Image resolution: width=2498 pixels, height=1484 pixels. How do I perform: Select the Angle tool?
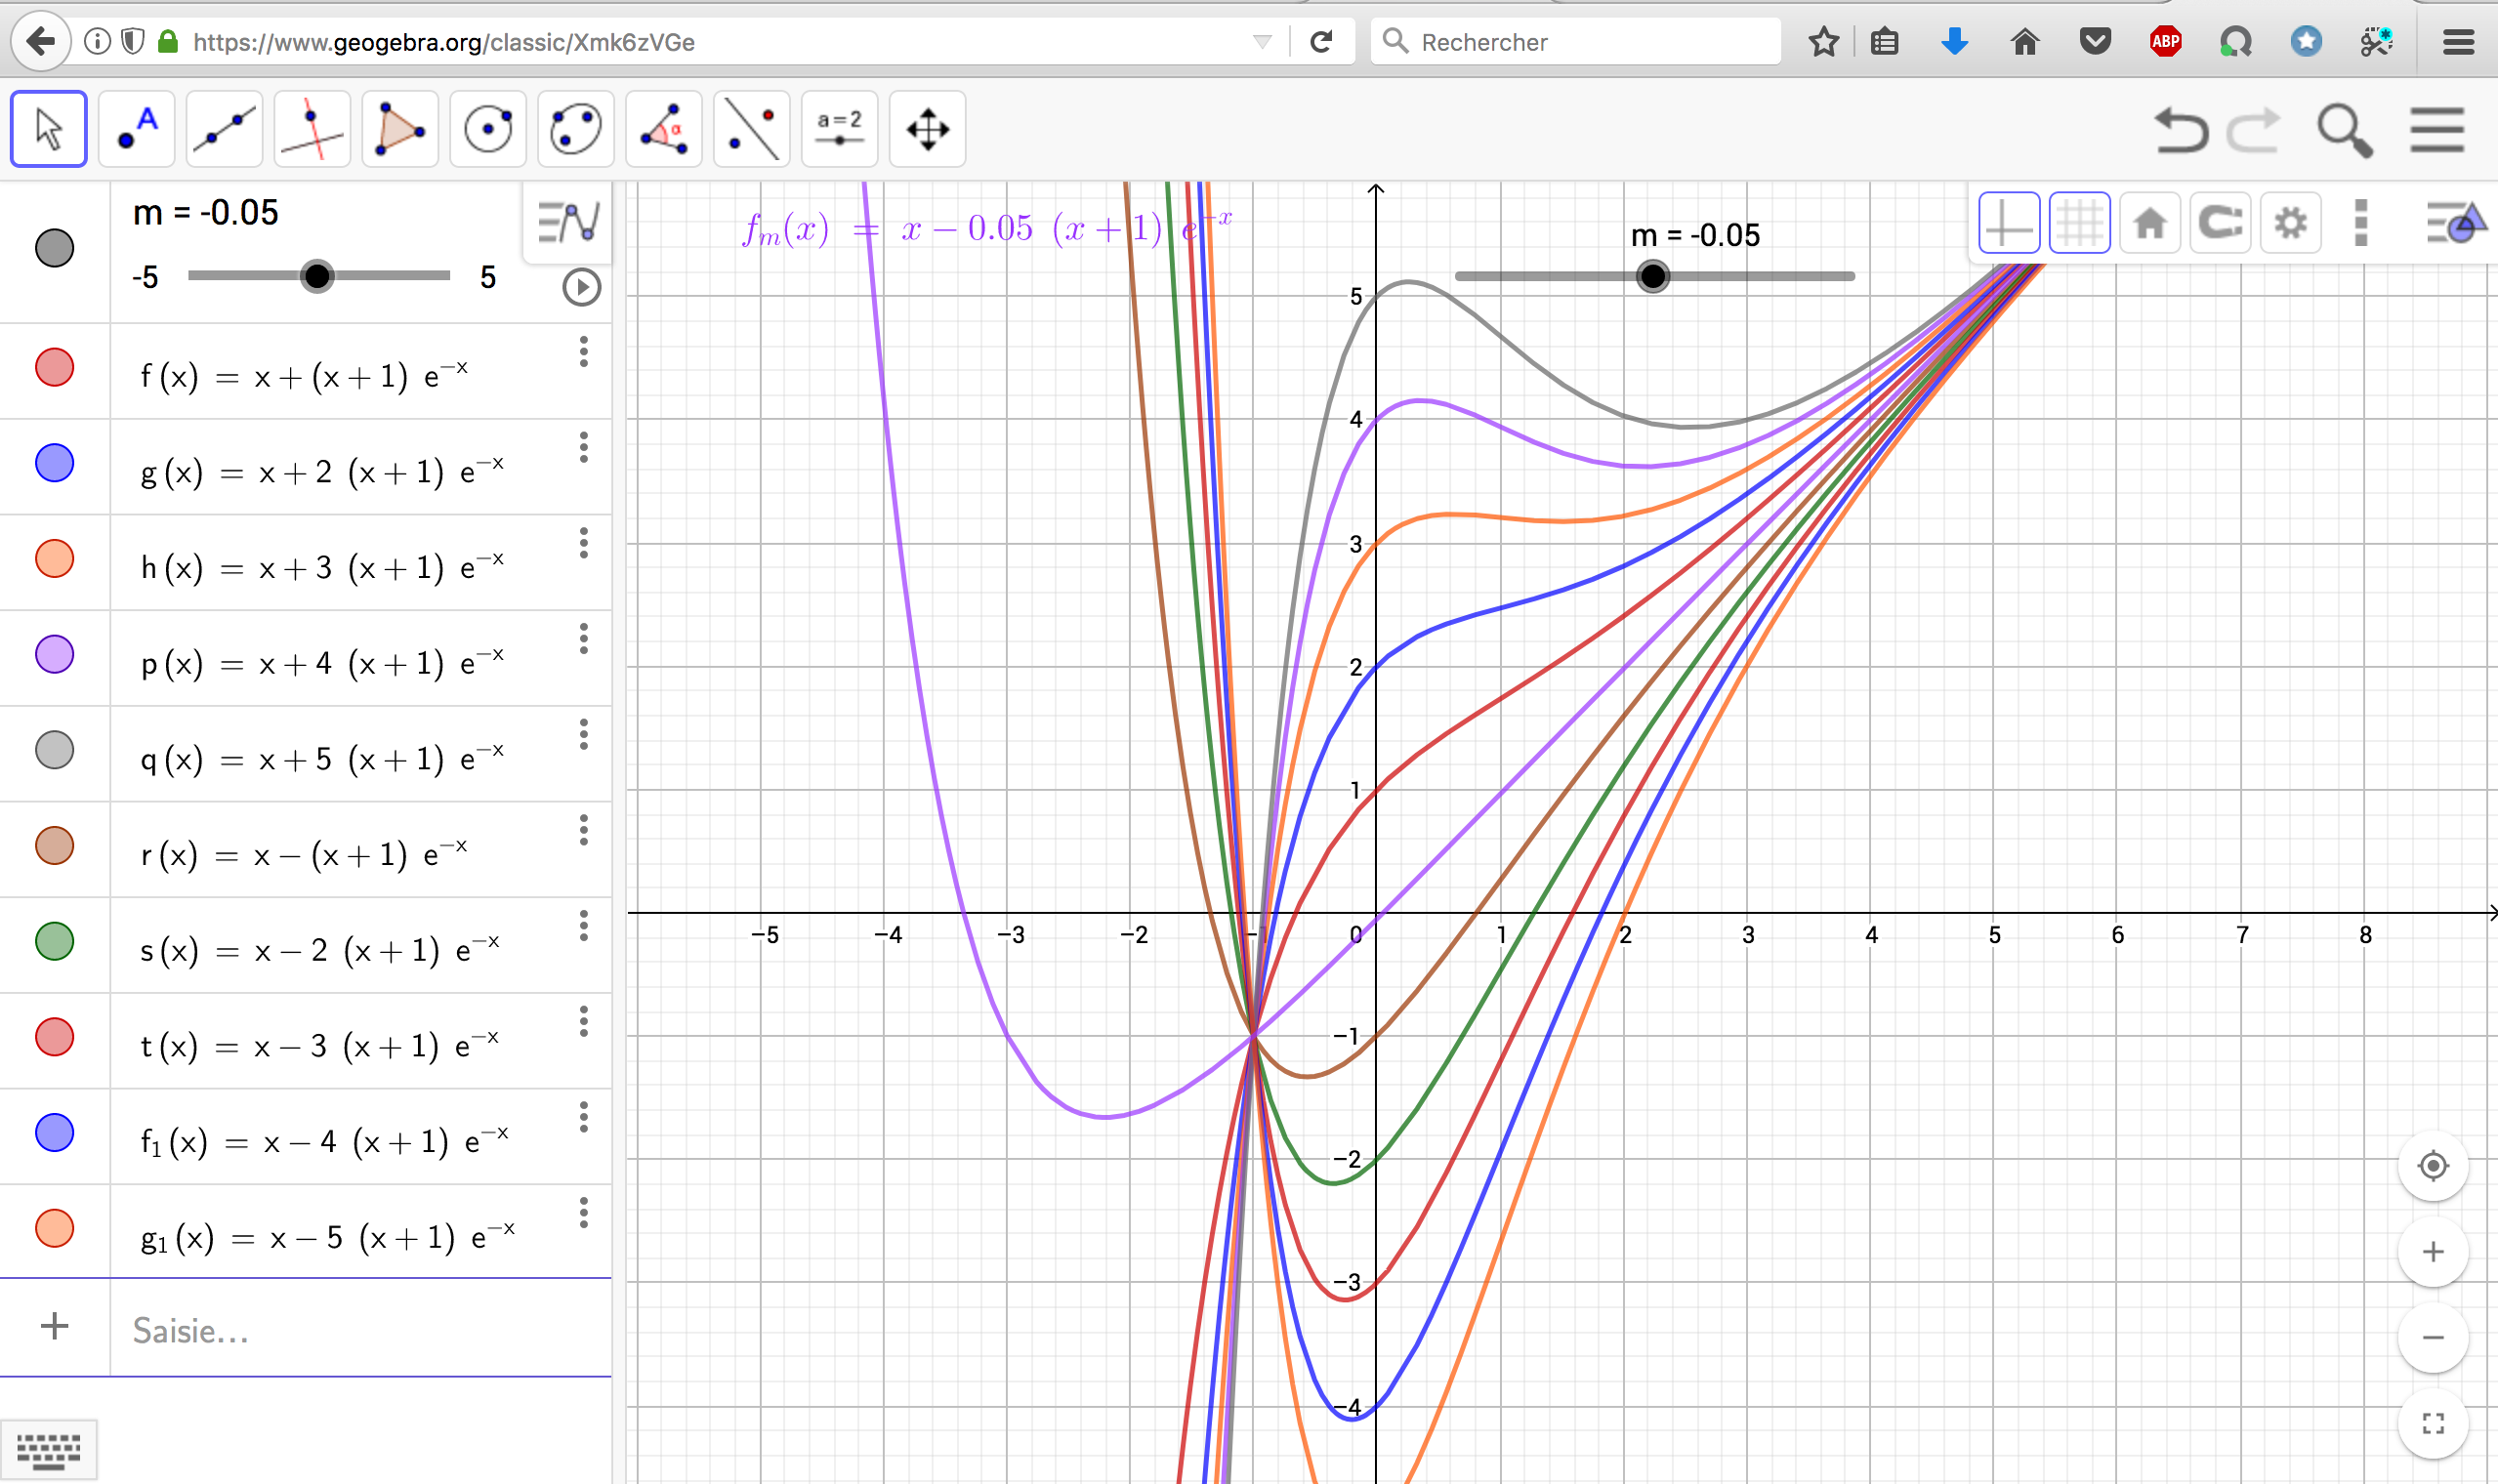pyautogui.click(x=664, y=130)
